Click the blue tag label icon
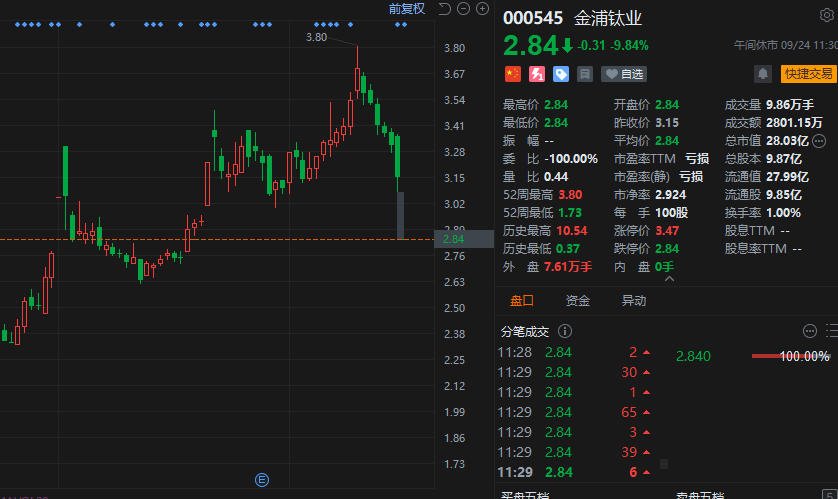 tap(561, 74)
